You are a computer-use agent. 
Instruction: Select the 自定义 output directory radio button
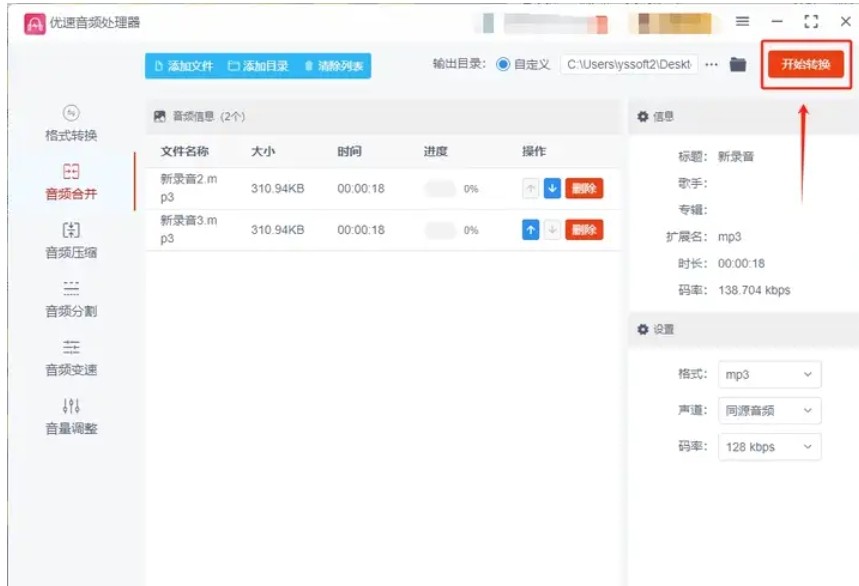[503, 65]
